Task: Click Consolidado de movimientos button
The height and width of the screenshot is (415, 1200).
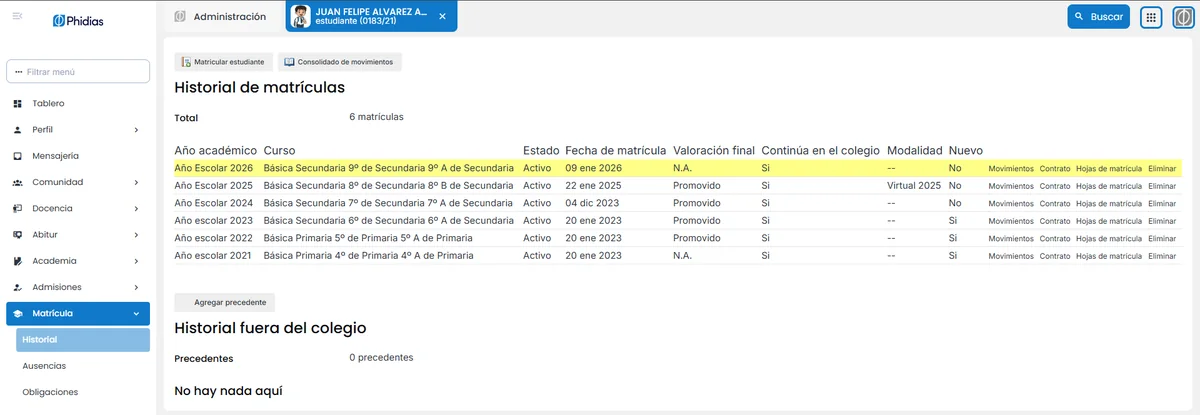Action: coord(340,62)
